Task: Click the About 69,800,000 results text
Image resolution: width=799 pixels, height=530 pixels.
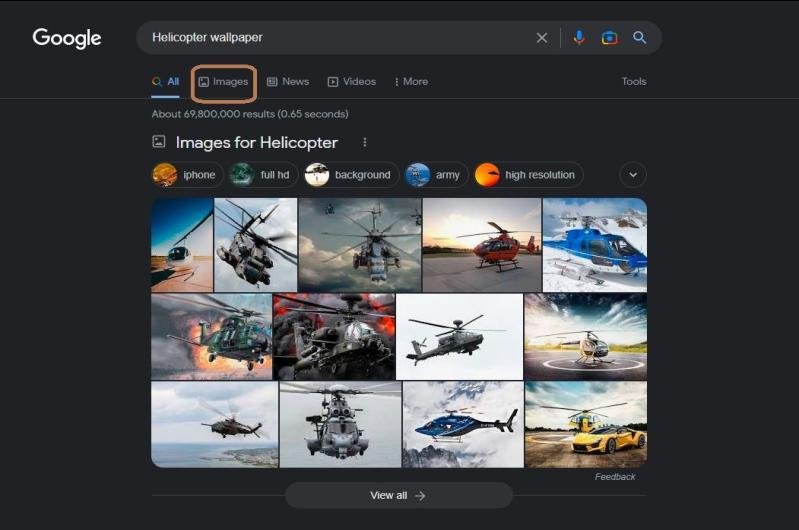Action: click(x=250, y=114)
